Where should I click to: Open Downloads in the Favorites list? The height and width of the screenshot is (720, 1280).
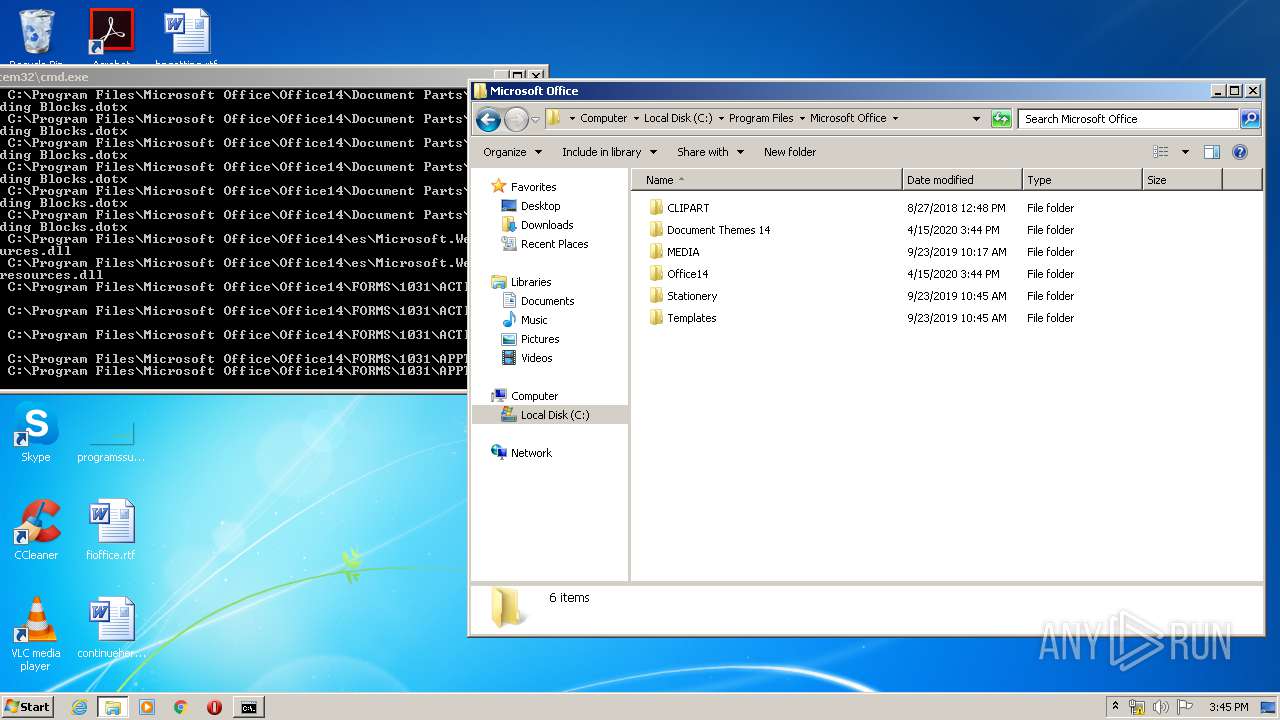click(x=547, y=225)
